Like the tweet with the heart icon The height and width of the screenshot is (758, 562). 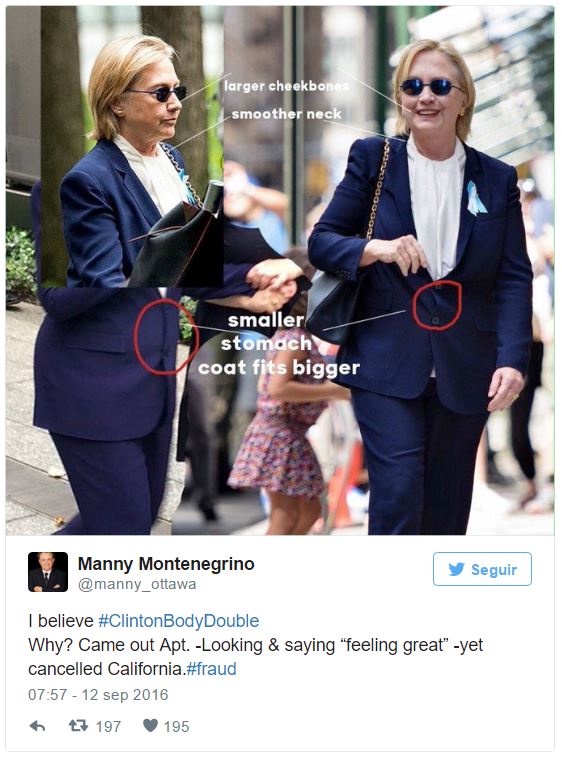point(151,725)
